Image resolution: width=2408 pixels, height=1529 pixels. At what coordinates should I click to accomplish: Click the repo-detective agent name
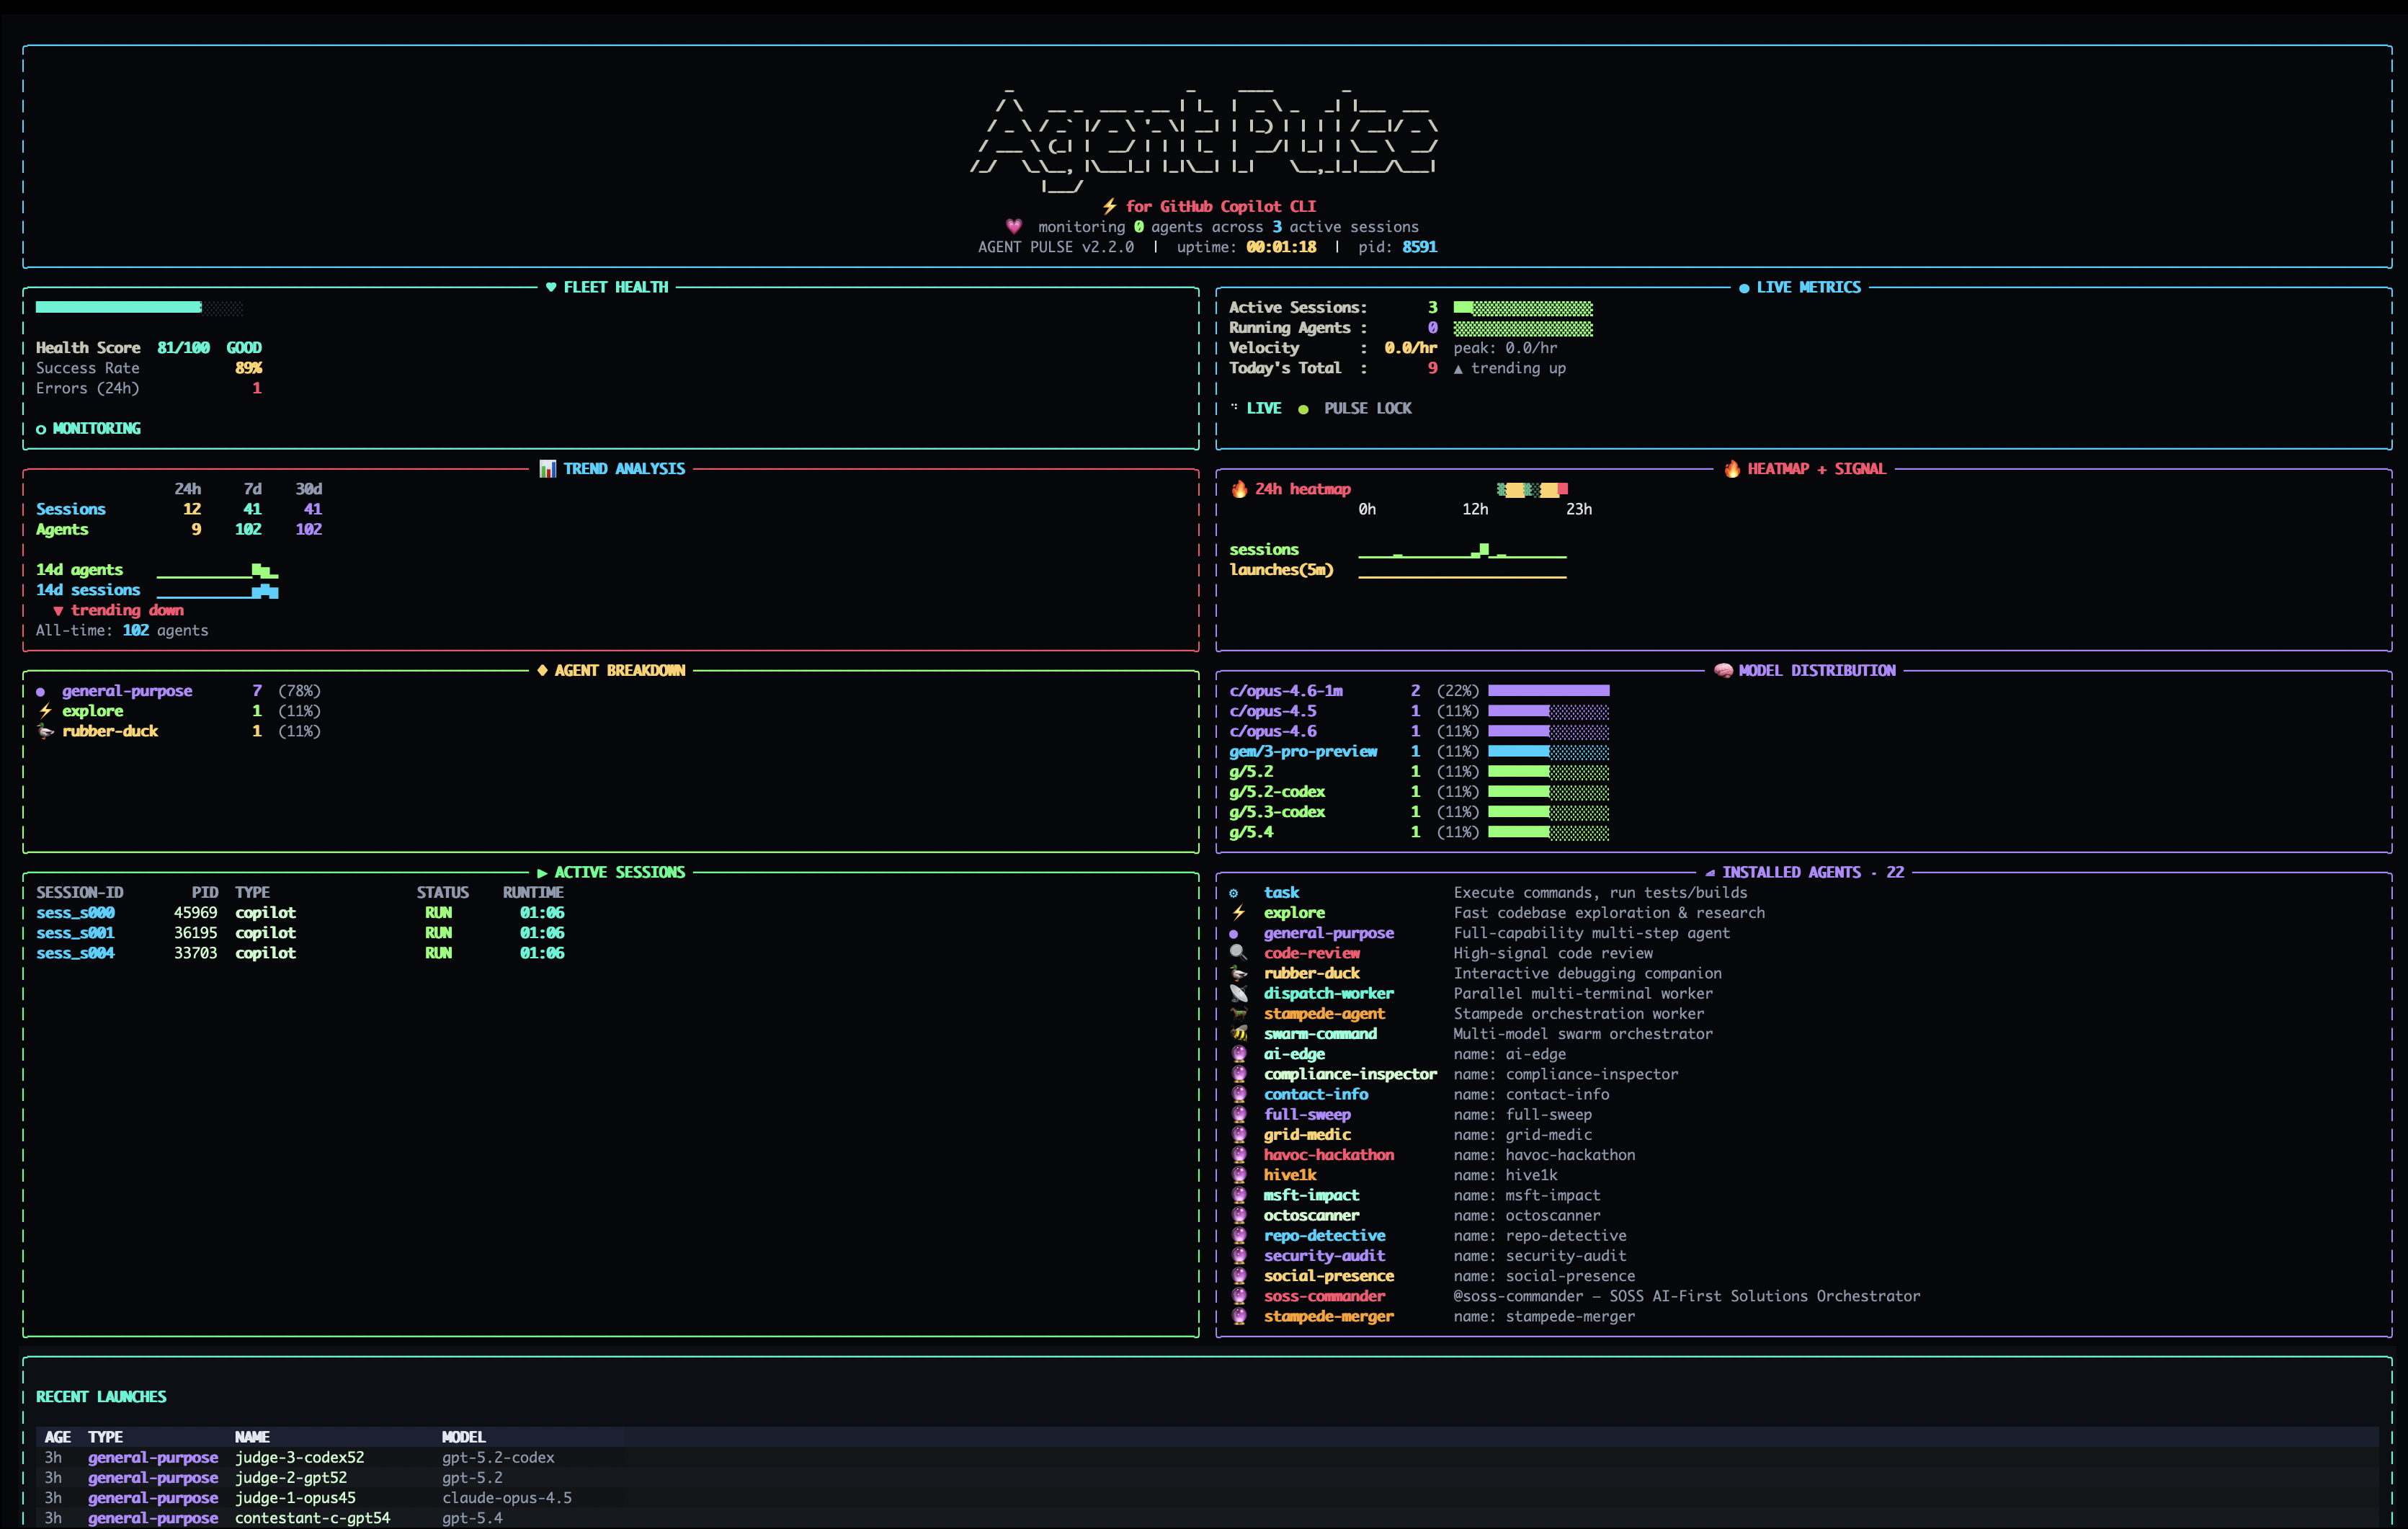[x=1324, y=1236]
